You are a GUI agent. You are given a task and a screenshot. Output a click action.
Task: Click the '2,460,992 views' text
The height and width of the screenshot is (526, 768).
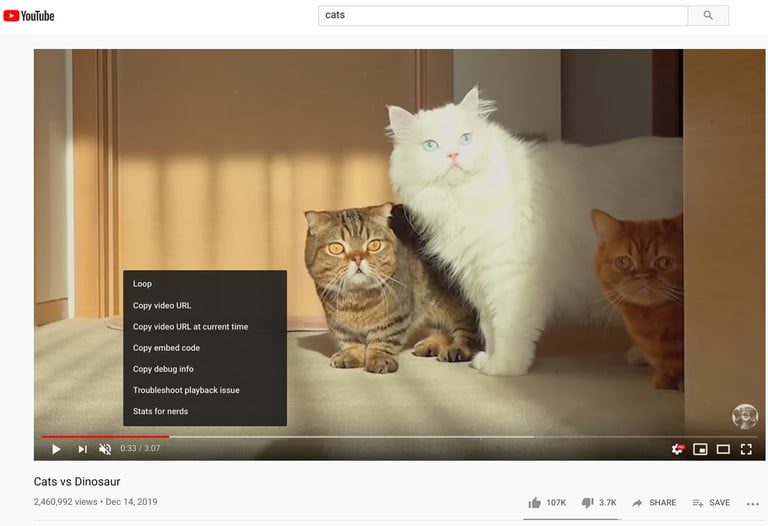66,502
